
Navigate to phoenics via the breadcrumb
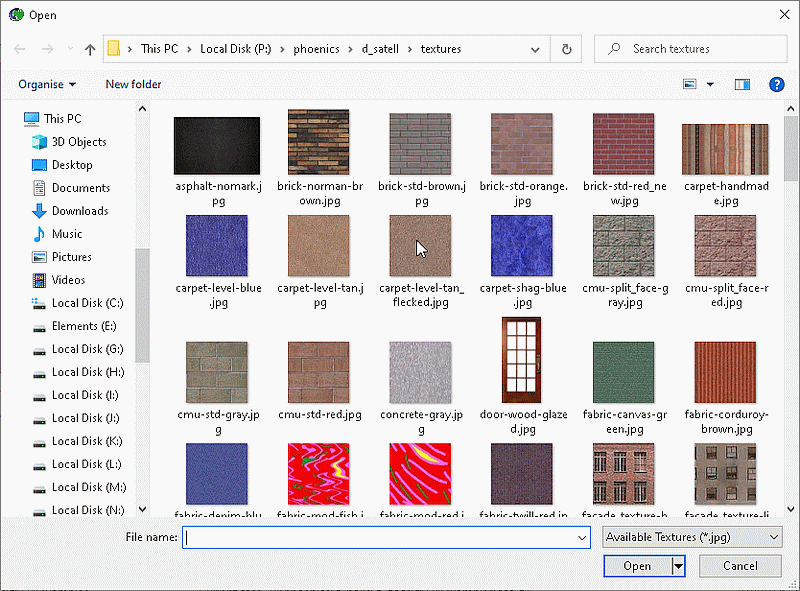point(316,48)
